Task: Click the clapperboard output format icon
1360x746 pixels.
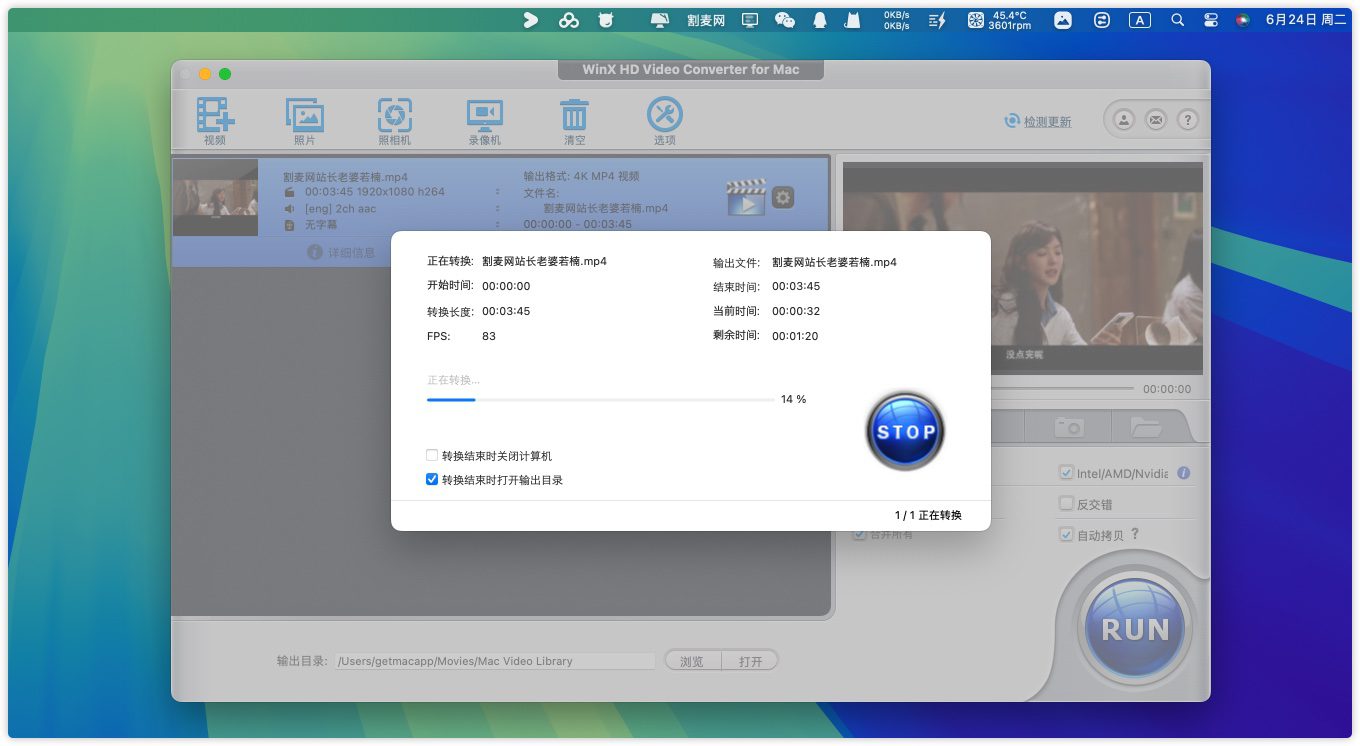Action: click(x=746, y=198)
